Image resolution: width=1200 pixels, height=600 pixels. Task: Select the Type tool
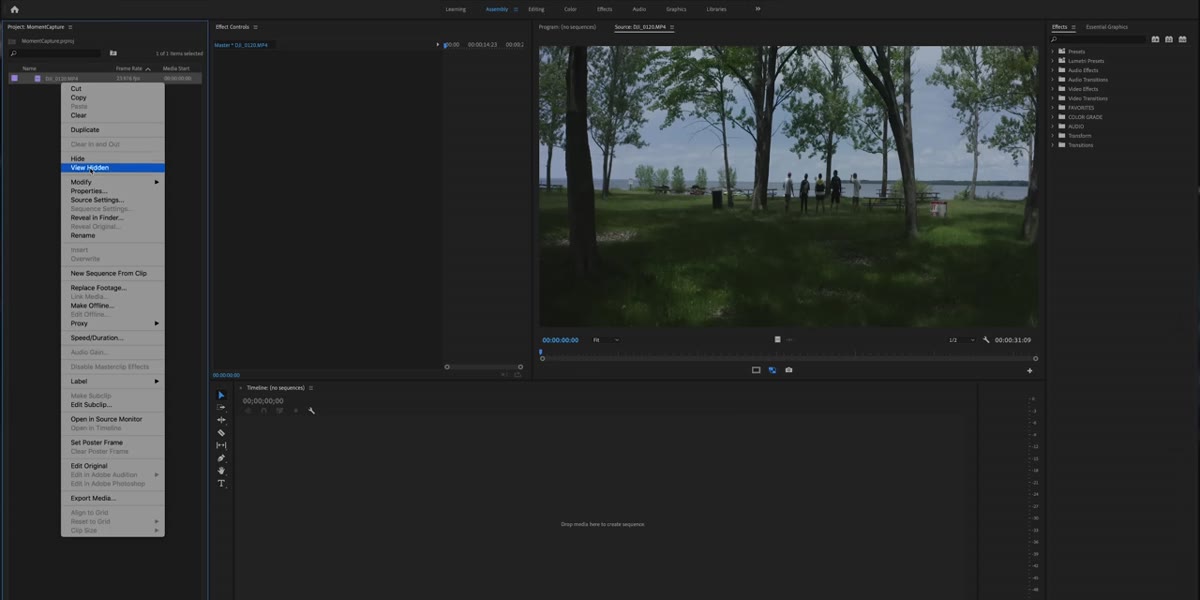[222, 483]
